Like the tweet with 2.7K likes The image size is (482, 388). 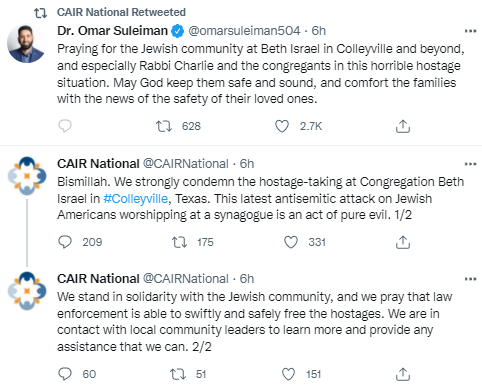[282, 126]
